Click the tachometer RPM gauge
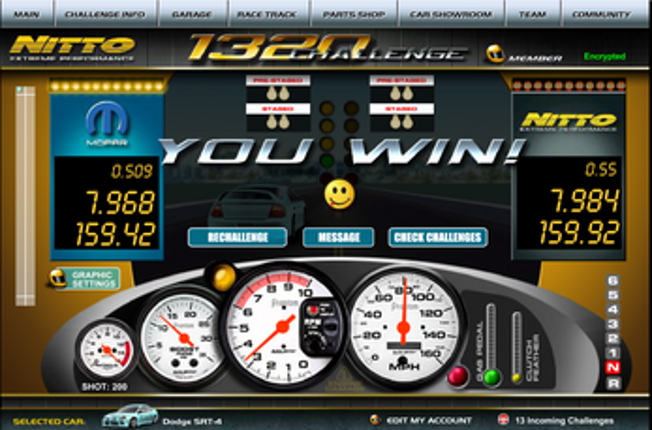Screen dimensions: 652x430 (x=285, y=326)
